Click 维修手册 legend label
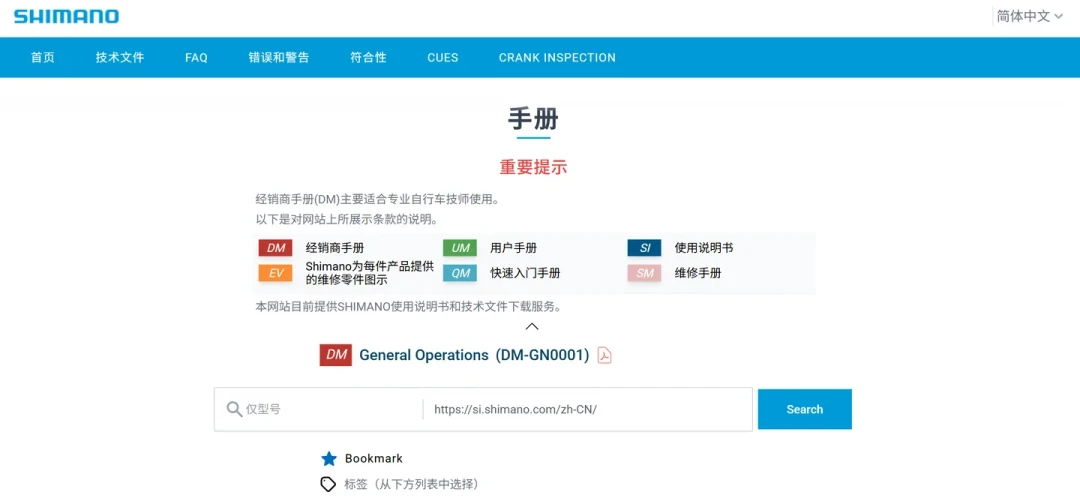 (x=698, y=273)
